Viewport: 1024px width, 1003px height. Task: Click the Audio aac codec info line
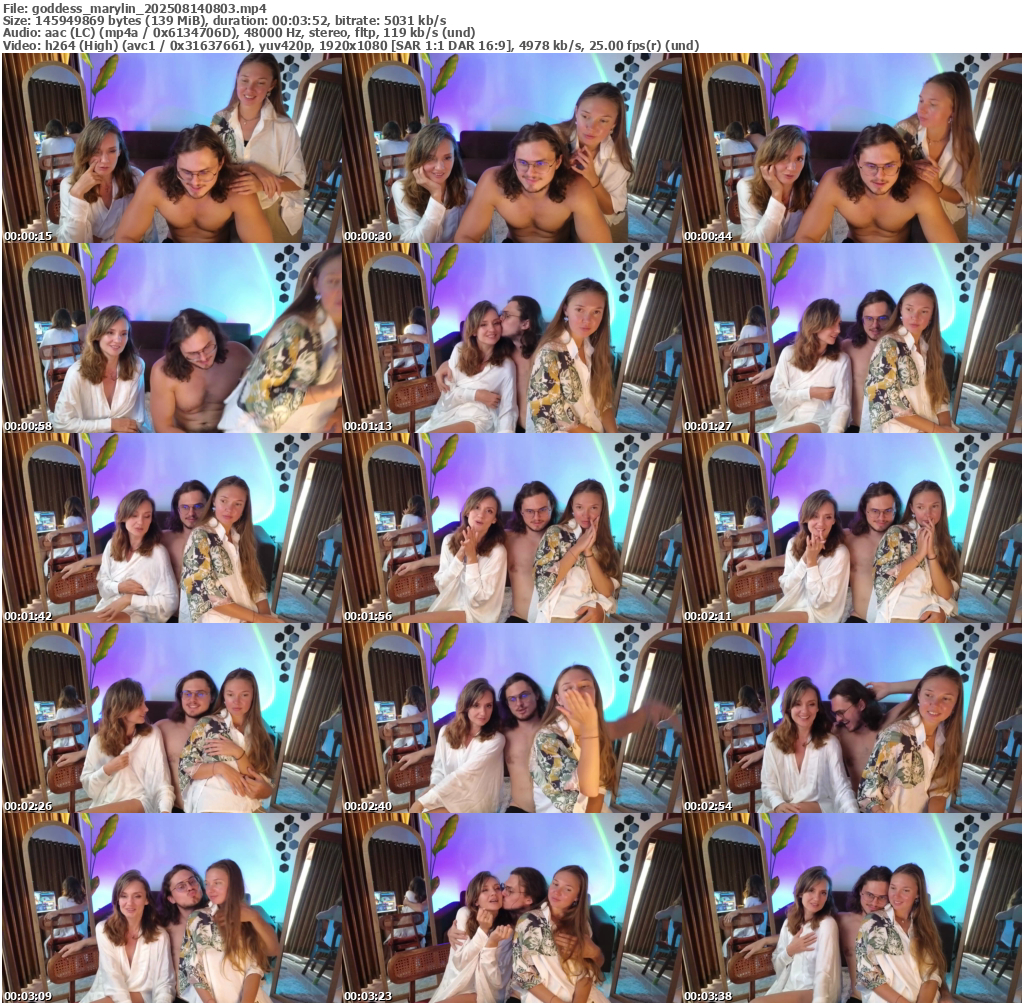tap(239, 33)
